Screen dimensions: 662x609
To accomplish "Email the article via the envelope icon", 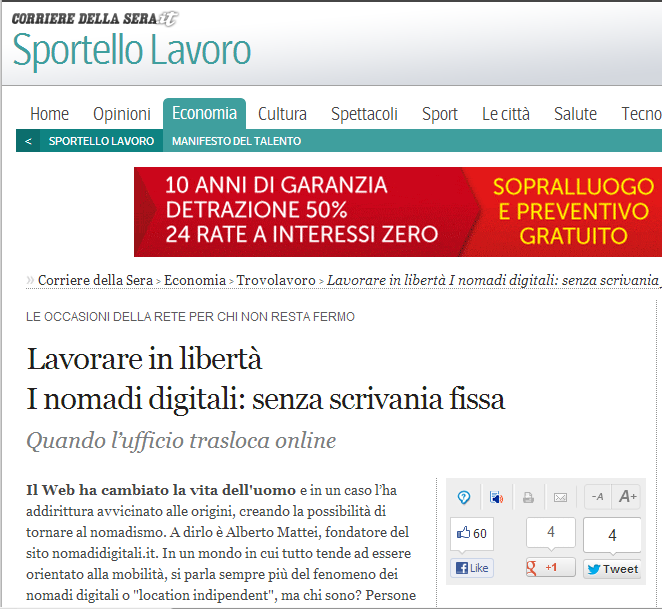I will coord(560,497).
